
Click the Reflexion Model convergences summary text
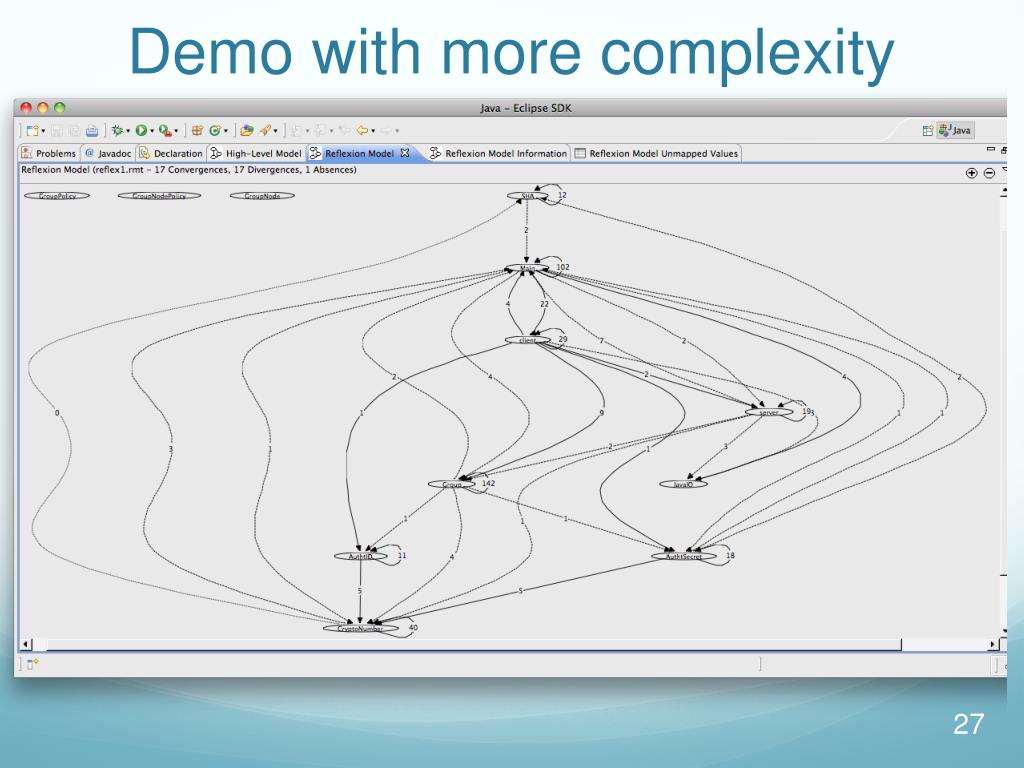coord(189,170)
